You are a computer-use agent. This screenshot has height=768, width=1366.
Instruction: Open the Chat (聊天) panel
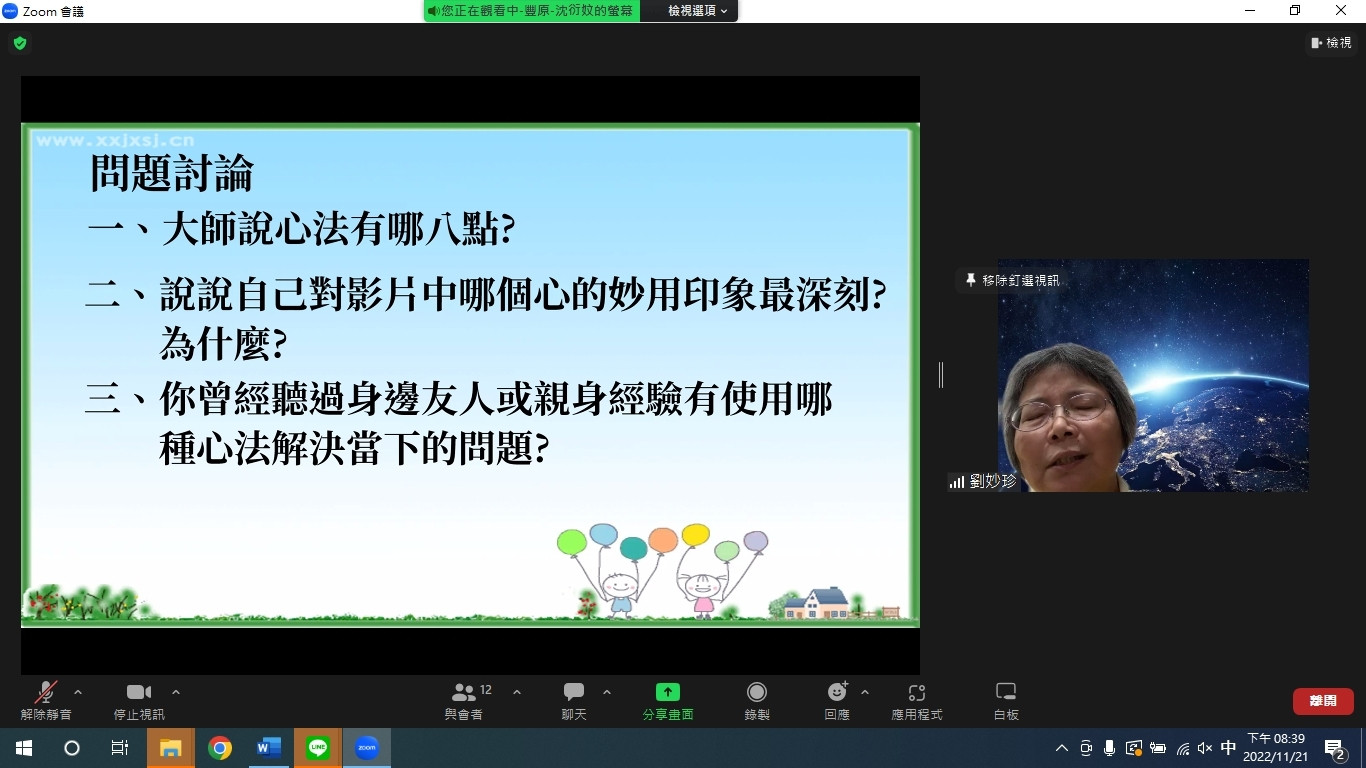(x=574, y=692)
